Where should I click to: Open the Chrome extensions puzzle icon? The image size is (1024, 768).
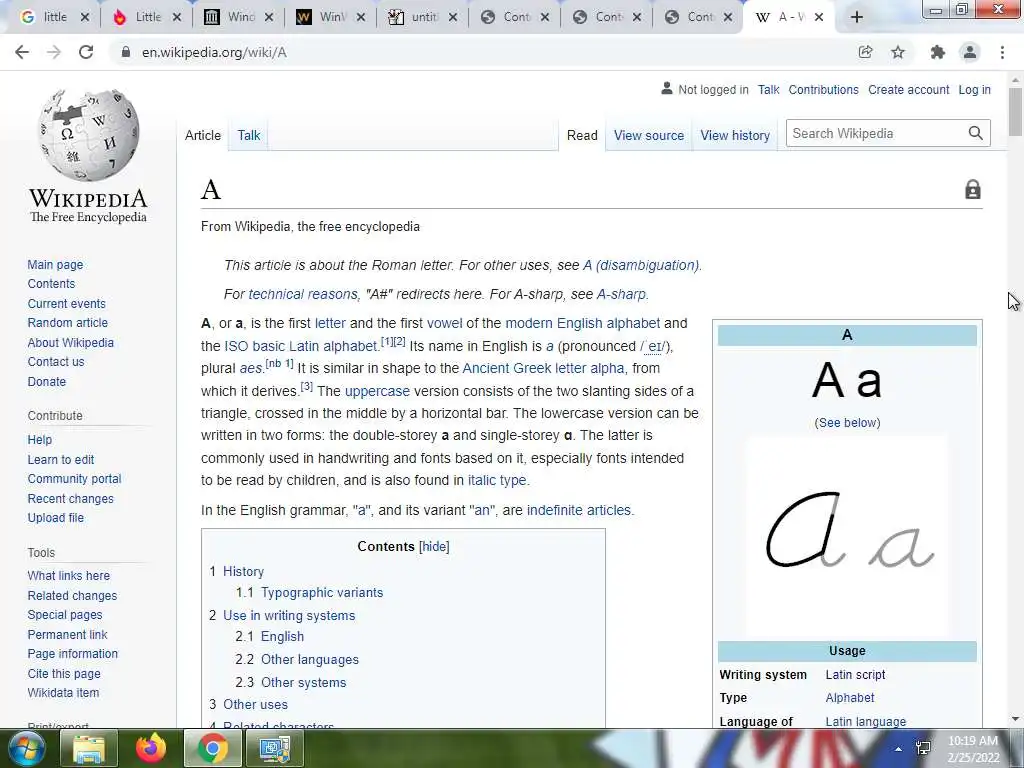tap(938, 52)
